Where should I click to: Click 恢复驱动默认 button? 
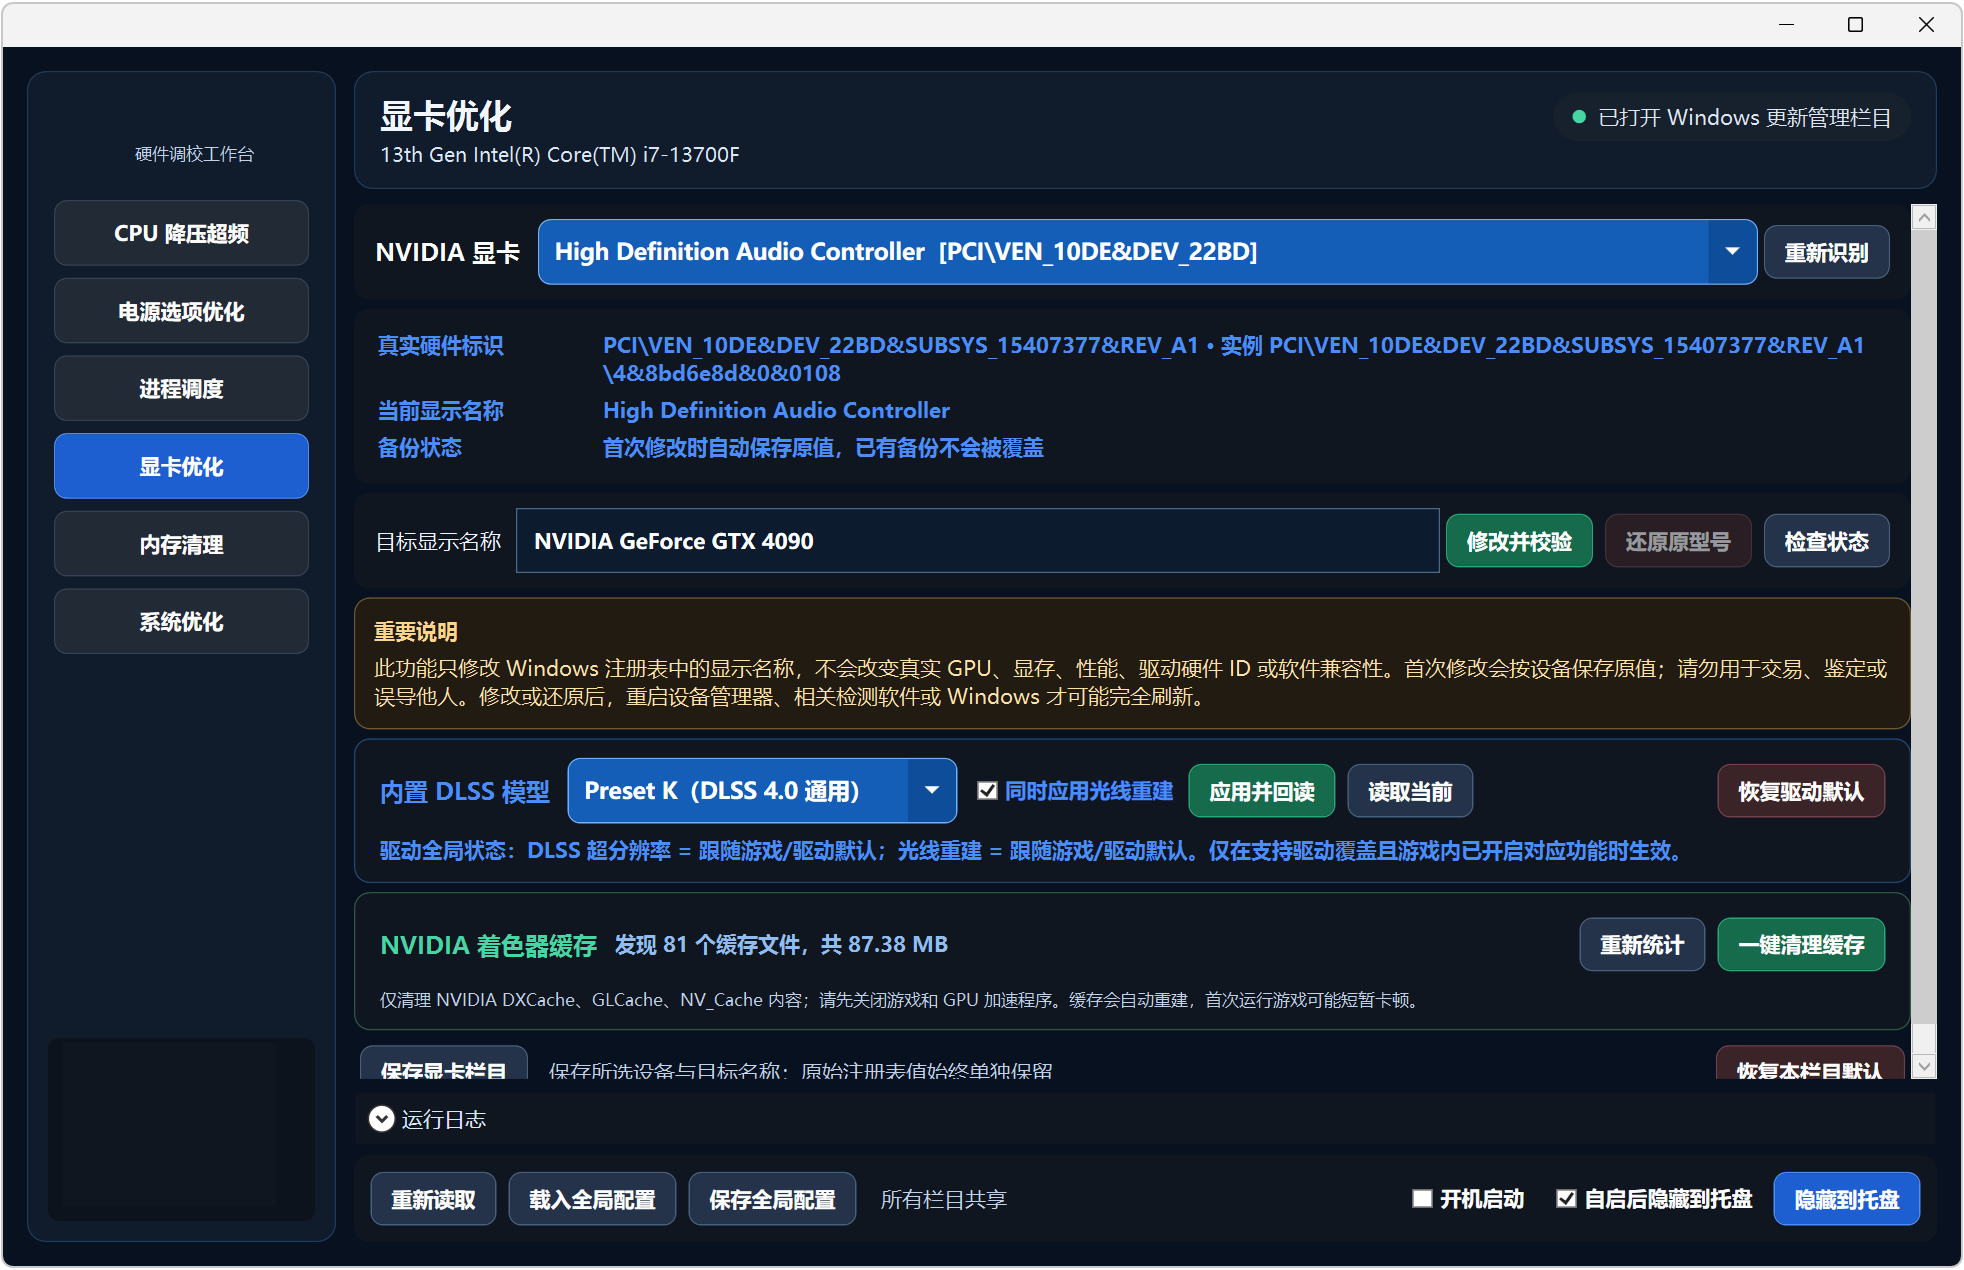[1801, 791]
